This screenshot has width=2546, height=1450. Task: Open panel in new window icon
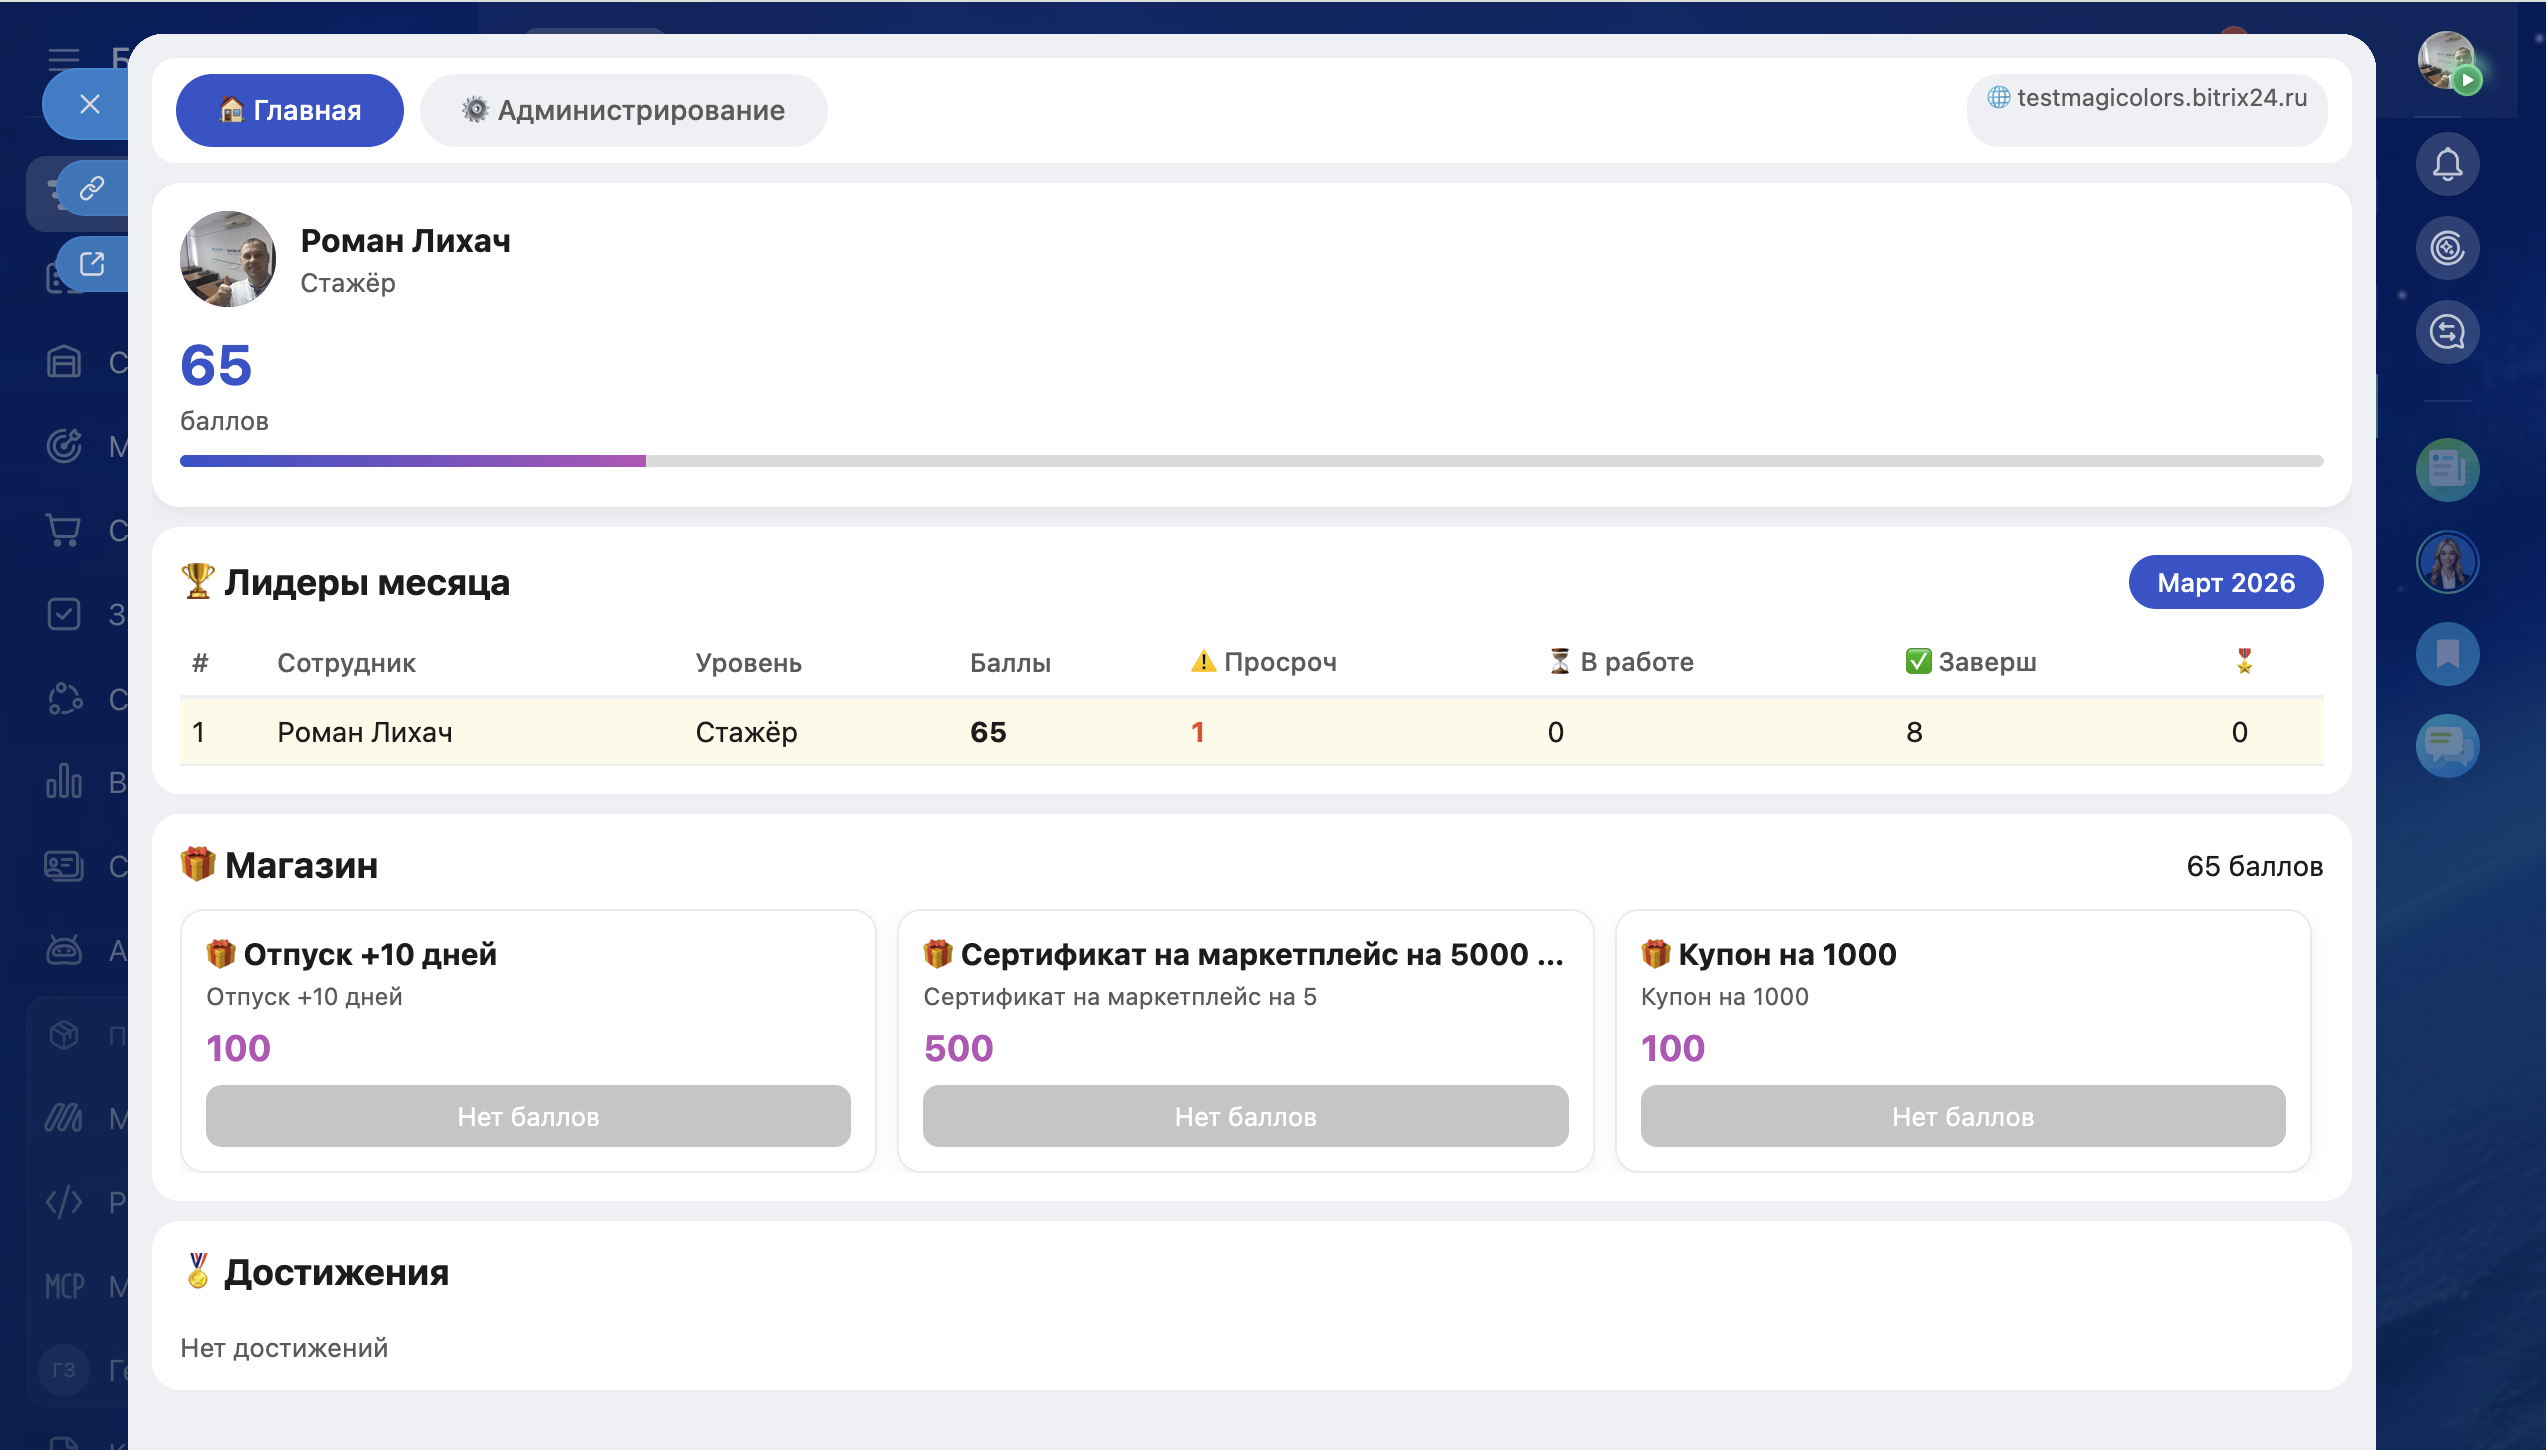[92, 264]
